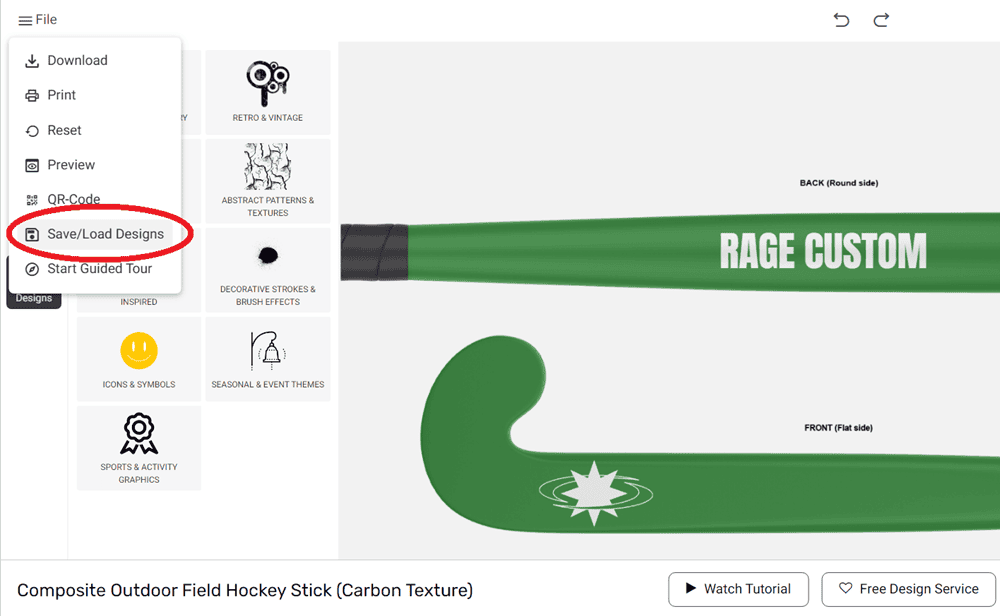Select Sports & Activity Graphics ribbon icon

tap(139, 447)
